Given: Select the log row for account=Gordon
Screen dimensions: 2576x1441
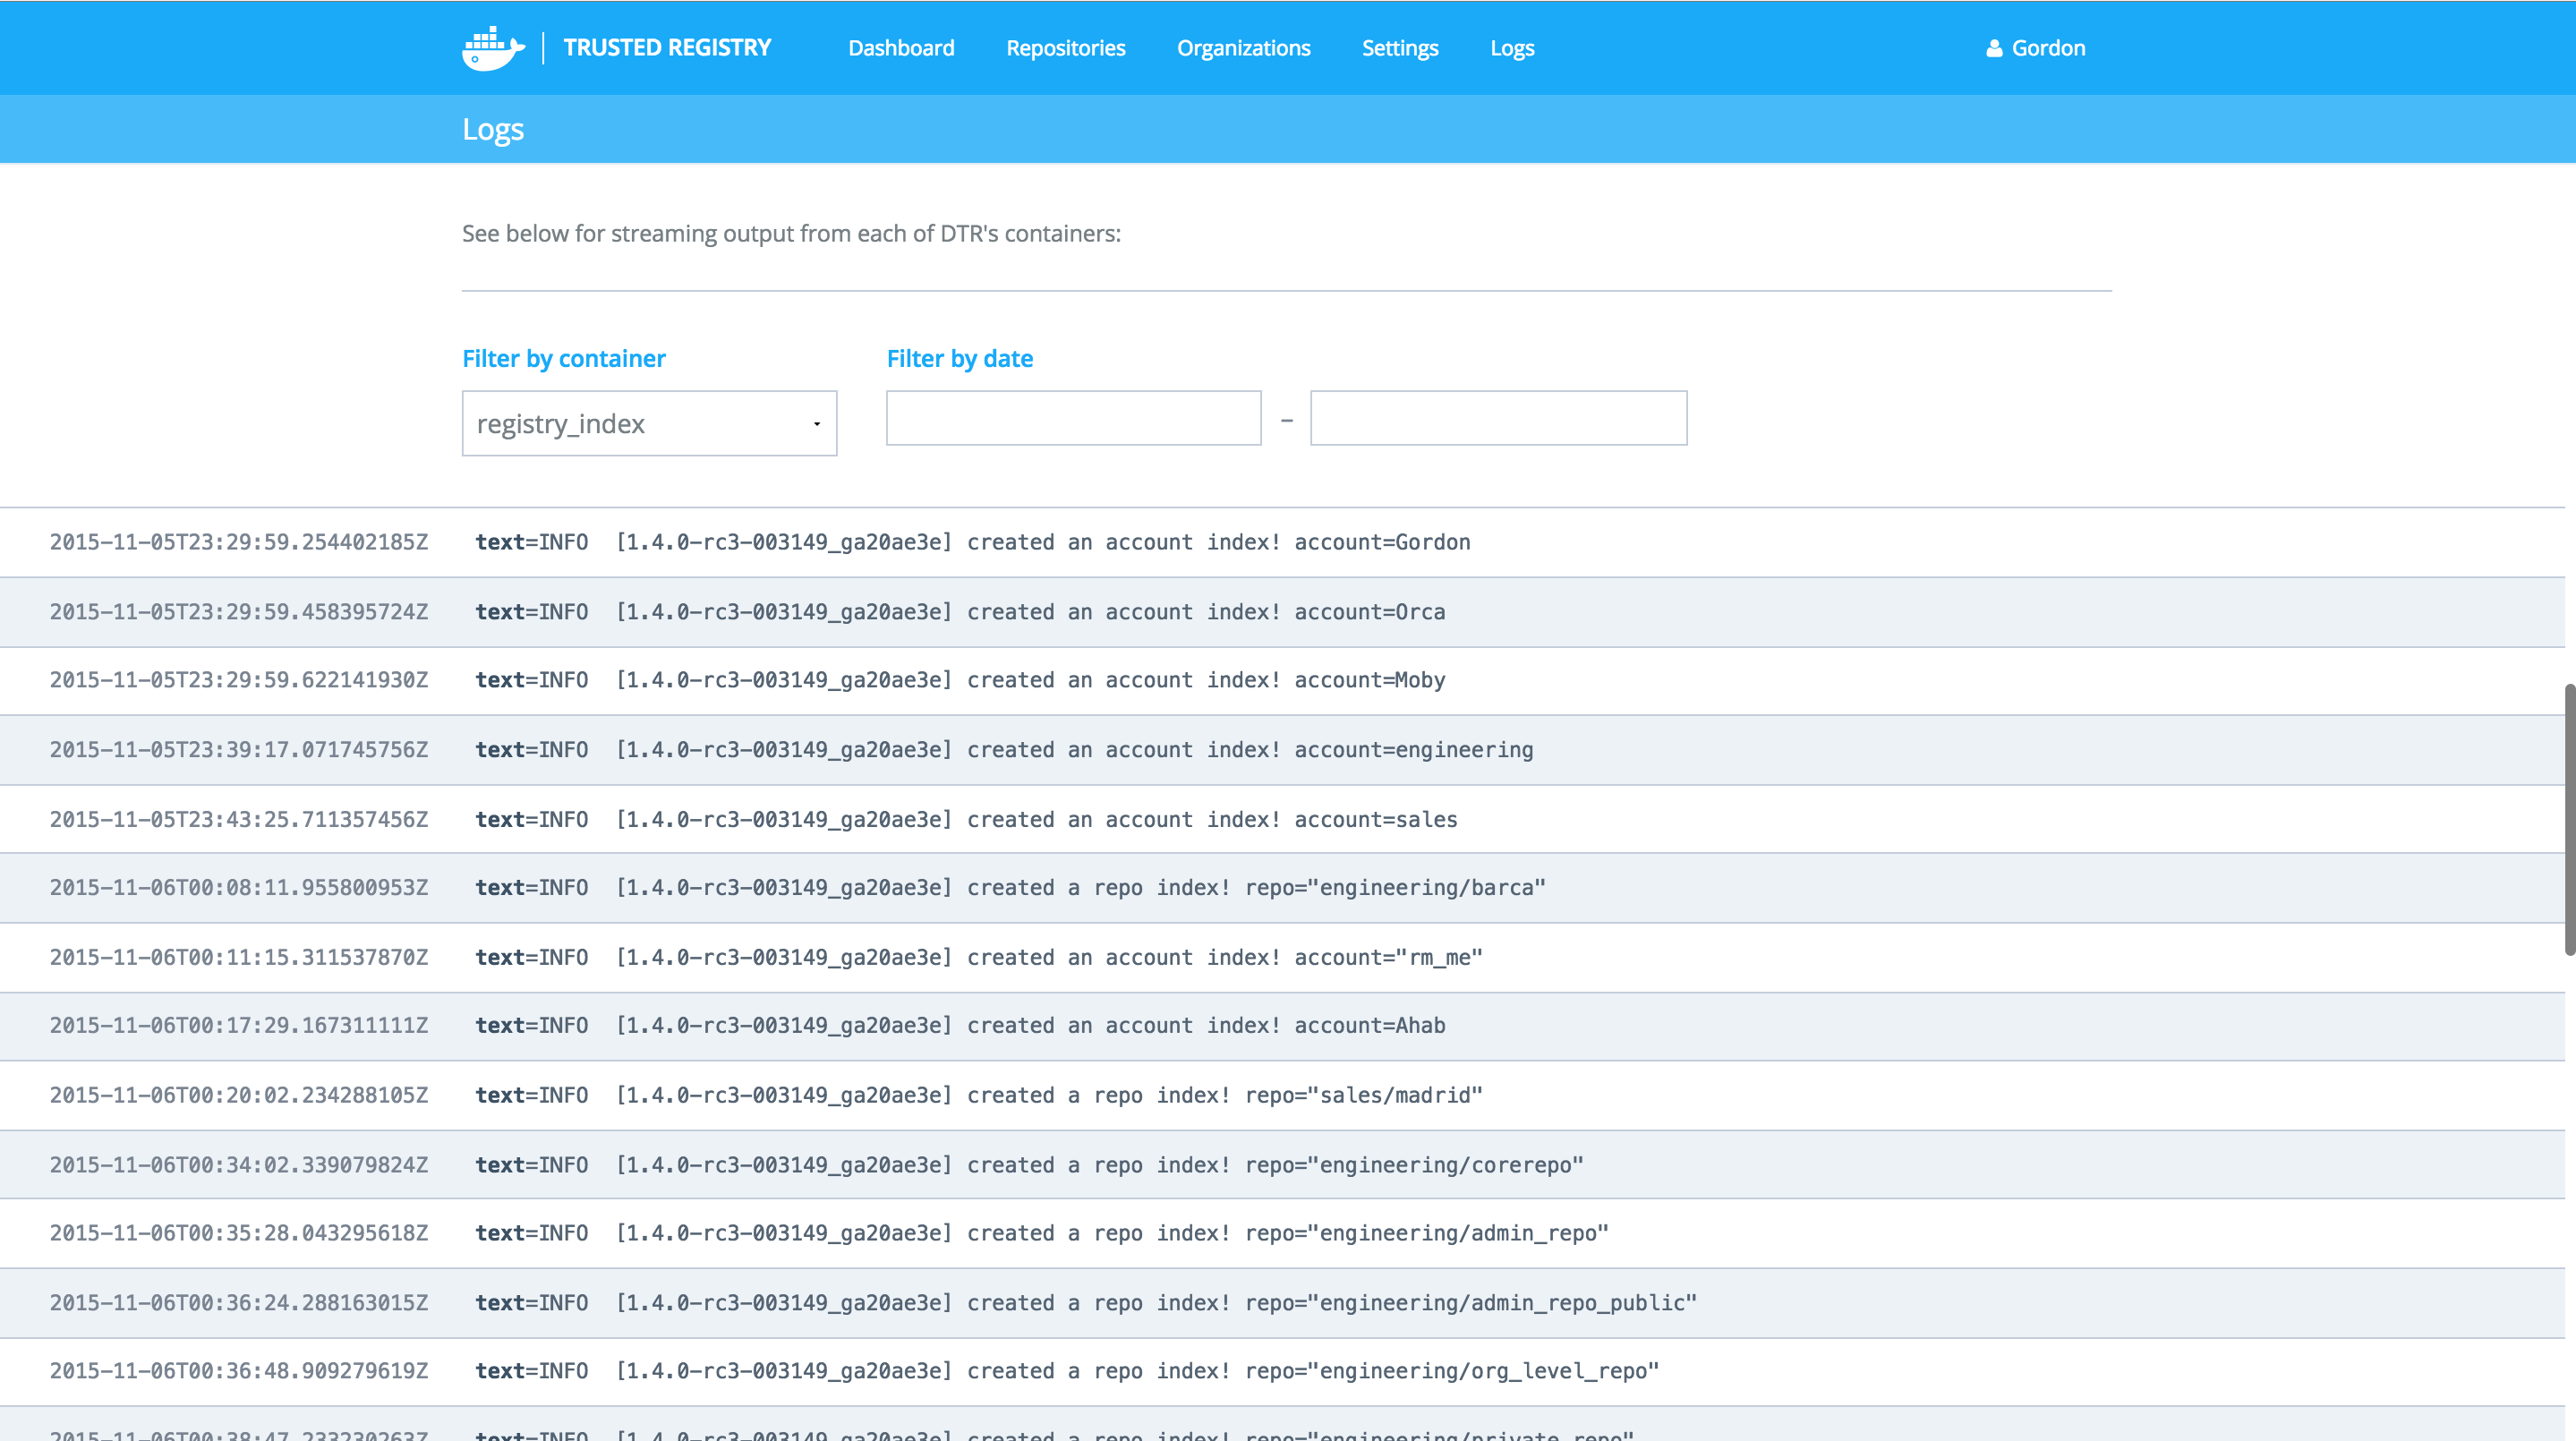Looking at the screenshot, I should (x=1282, y=542).
